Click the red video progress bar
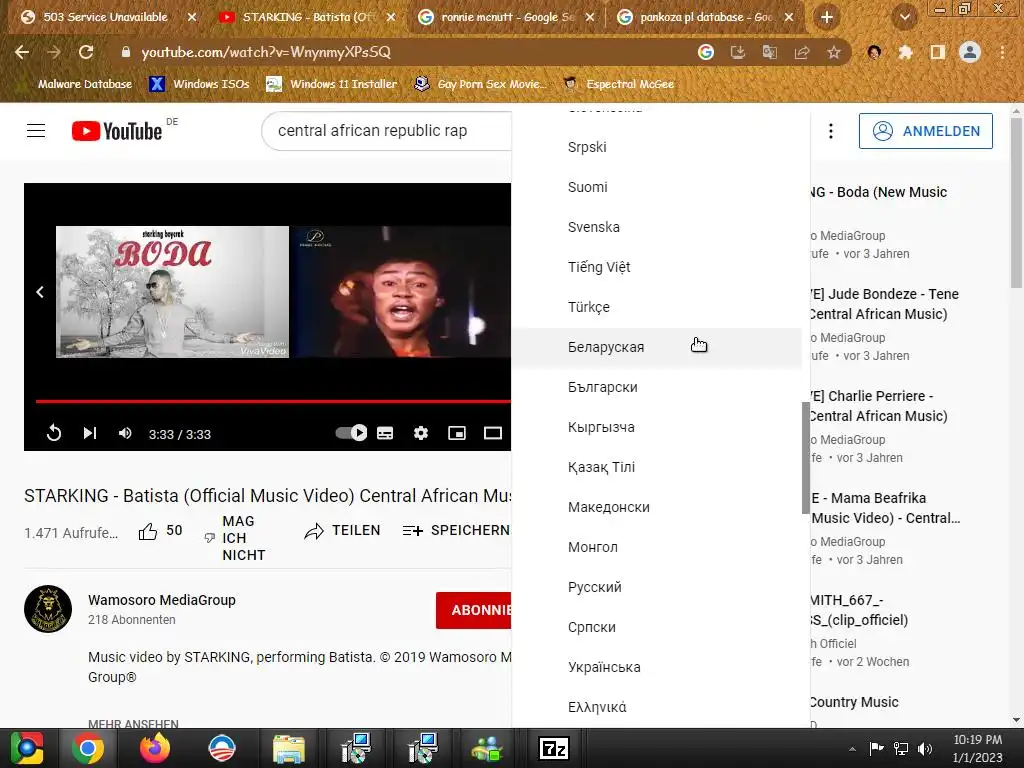The image size is (1024, 768). pos(273,401)
